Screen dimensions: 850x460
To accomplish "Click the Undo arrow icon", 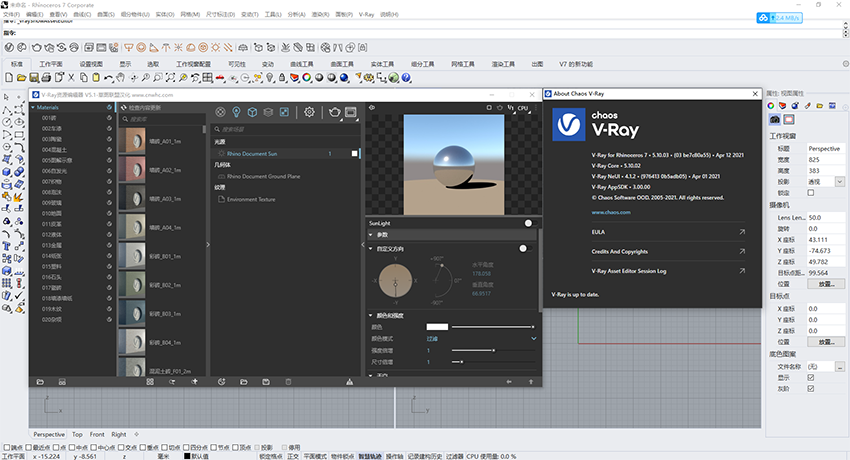I will [x=108, y=78].
